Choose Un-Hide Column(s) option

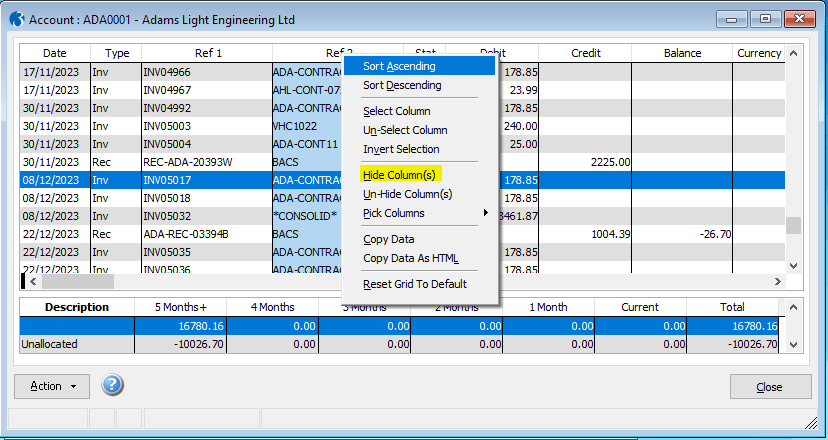tap(407, 194)
